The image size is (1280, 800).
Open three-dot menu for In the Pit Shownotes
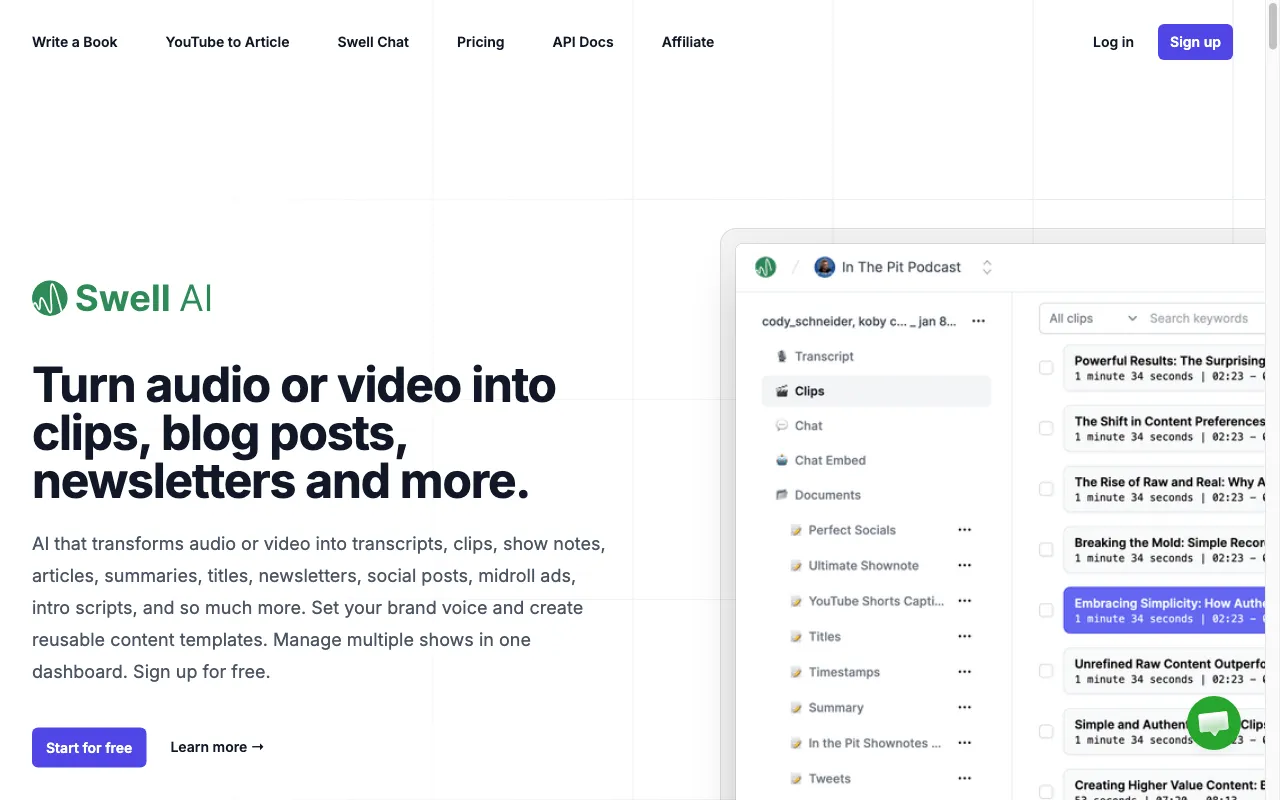coord(965,743)
